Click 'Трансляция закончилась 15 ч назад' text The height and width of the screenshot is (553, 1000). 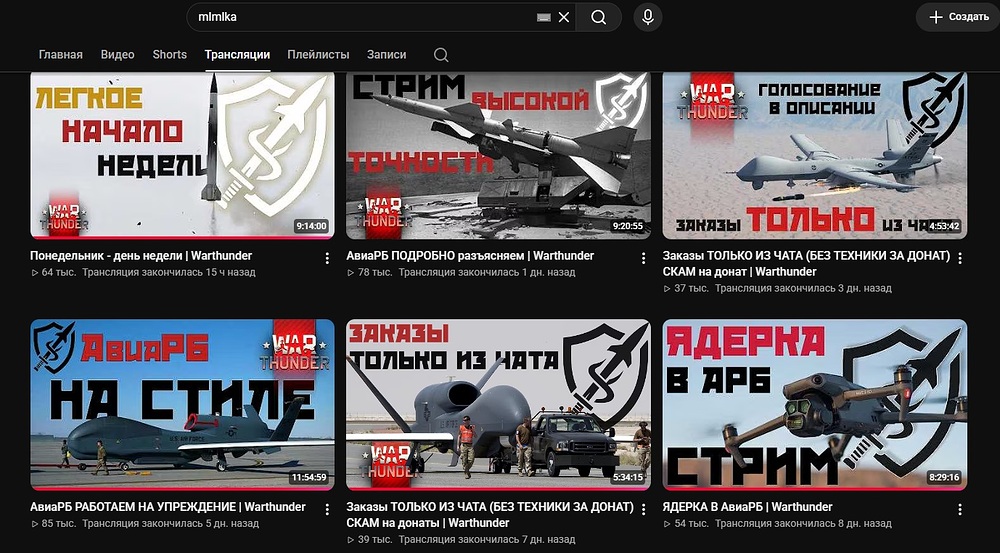169,272
